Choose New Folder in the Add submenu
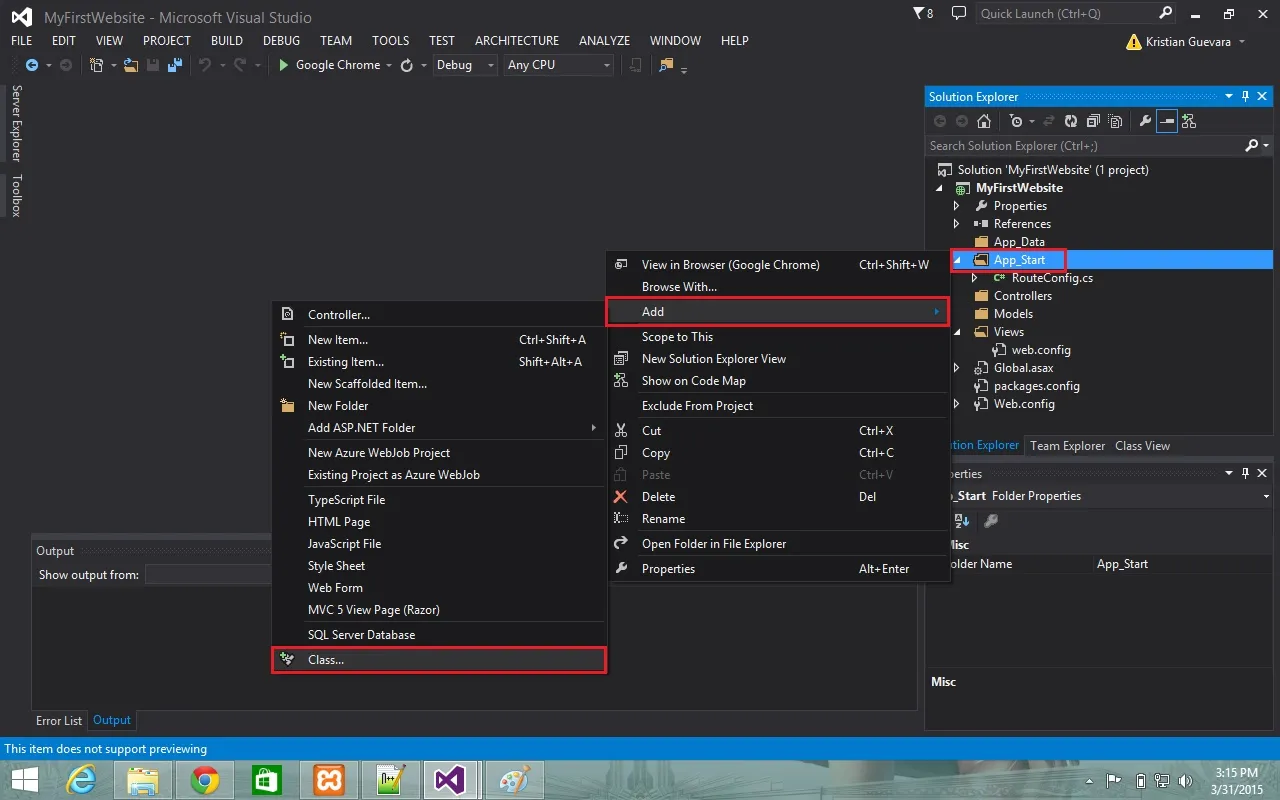Screen dimensions: 1280x800 click(439, 406)
